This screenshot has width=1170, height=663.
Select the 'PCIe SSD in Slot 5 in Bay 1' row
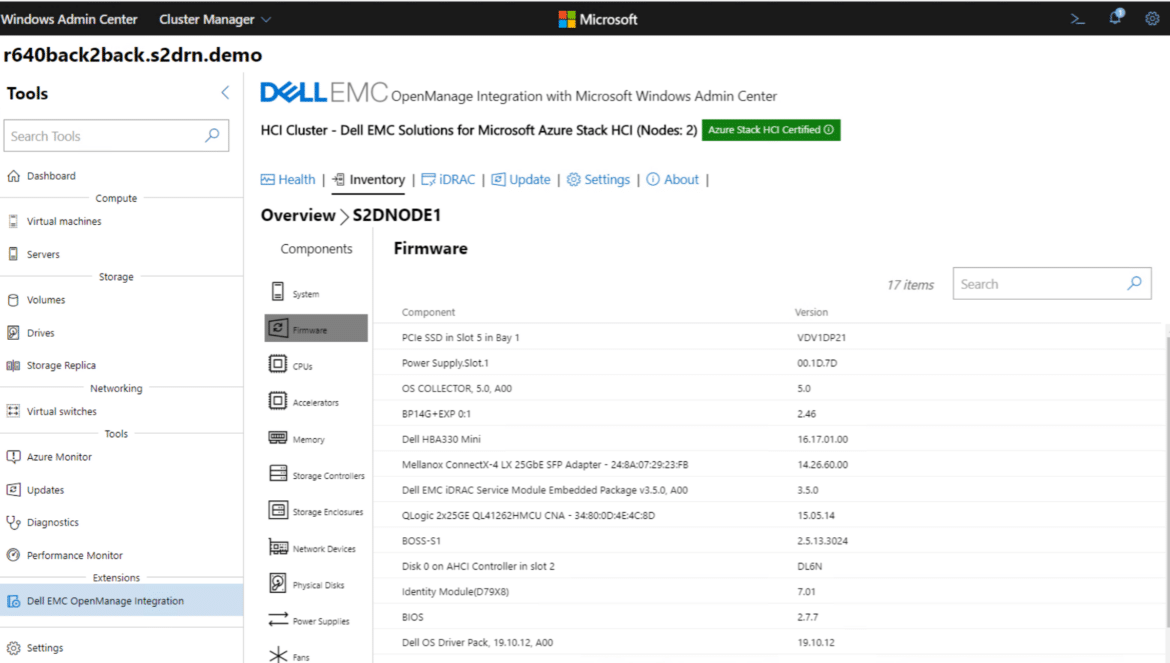[x=768, y=338]
